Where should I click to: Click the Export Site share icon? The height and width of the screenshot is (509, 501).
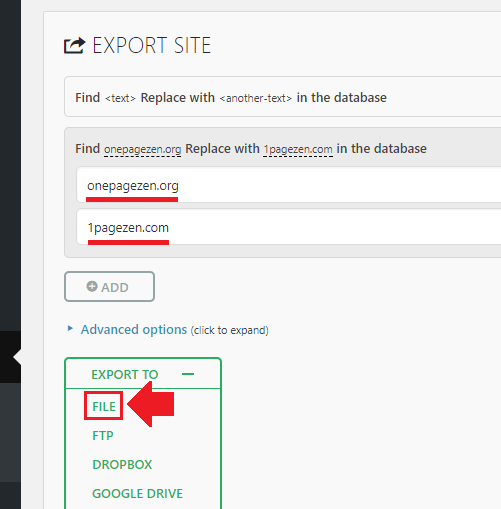click(x=74, y=45)
